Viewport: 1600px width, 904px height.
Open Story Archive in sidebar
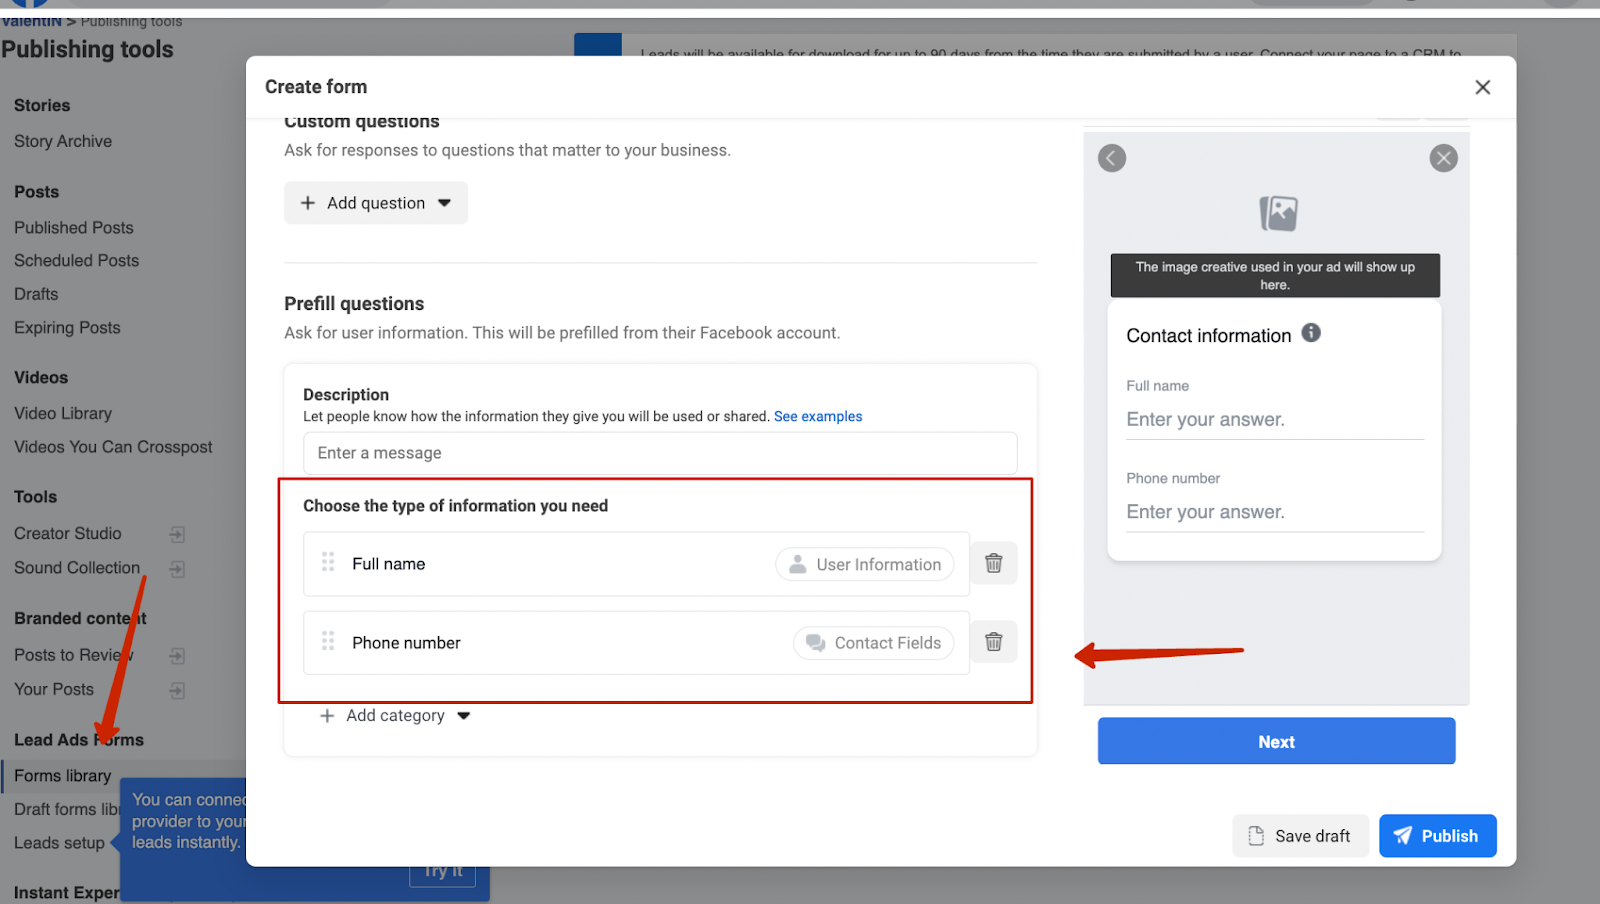pos(63,141)
